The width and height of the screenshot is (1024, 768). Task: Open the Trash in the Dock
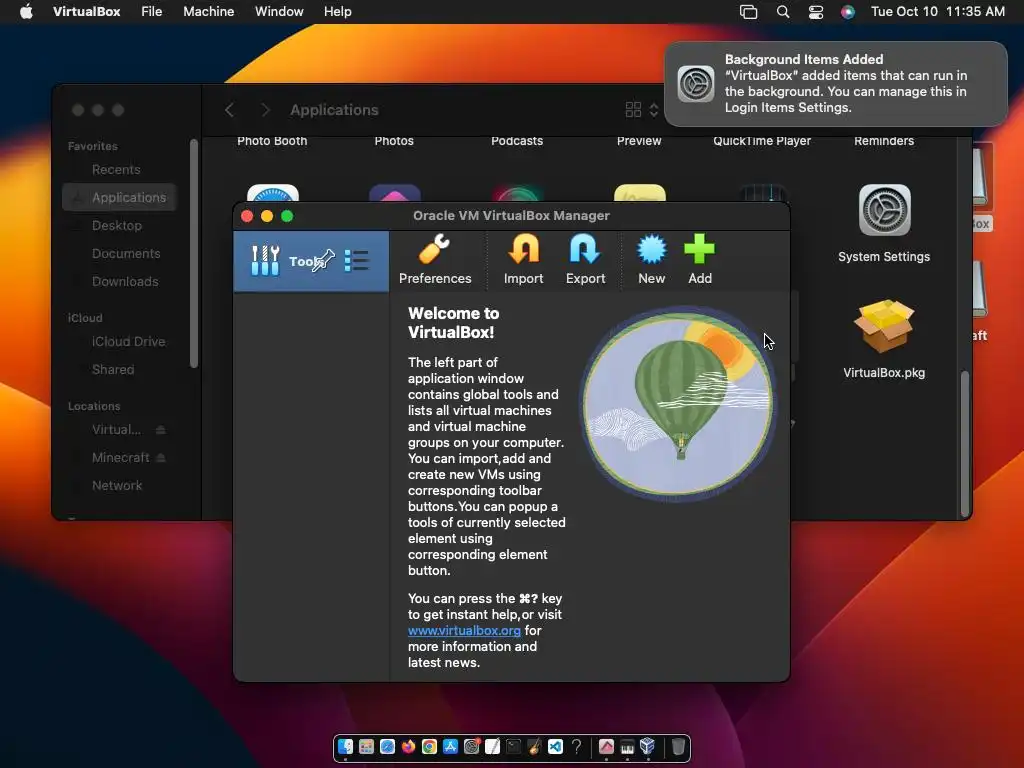click(x=678, y=746)
